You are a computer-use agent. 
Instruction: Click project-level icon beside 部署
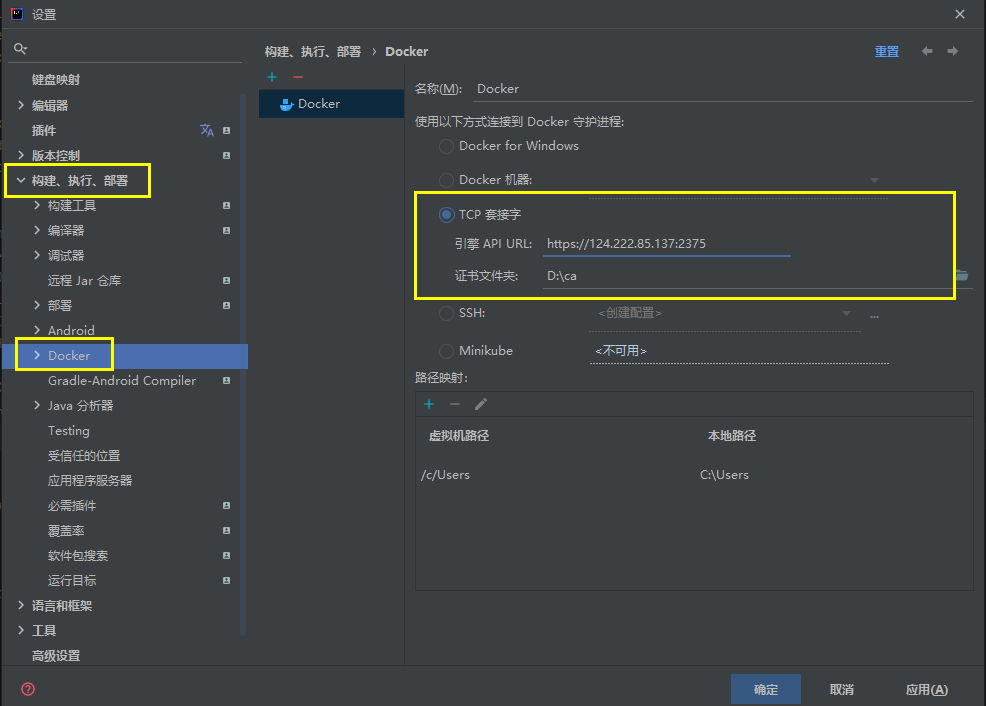(226, 306)
